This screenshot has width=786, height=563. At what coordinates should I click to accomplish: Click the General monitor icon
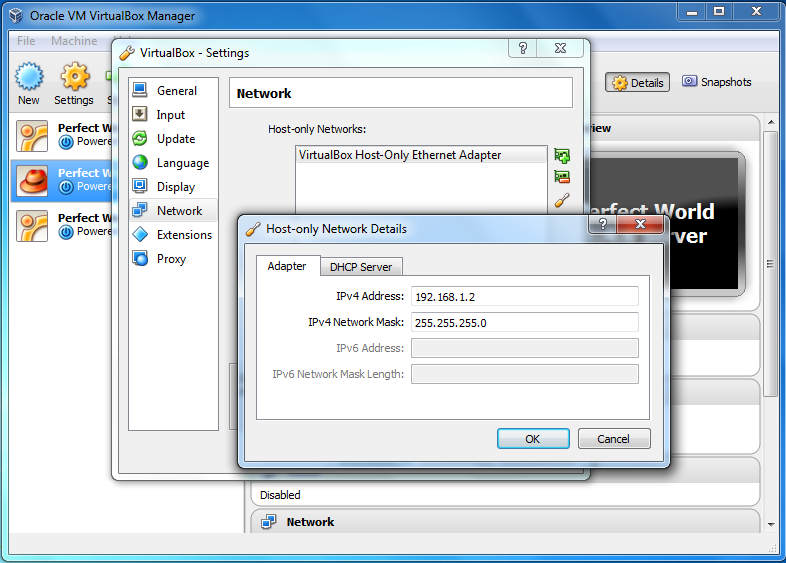pyautogui.click(x=140, y=90)
